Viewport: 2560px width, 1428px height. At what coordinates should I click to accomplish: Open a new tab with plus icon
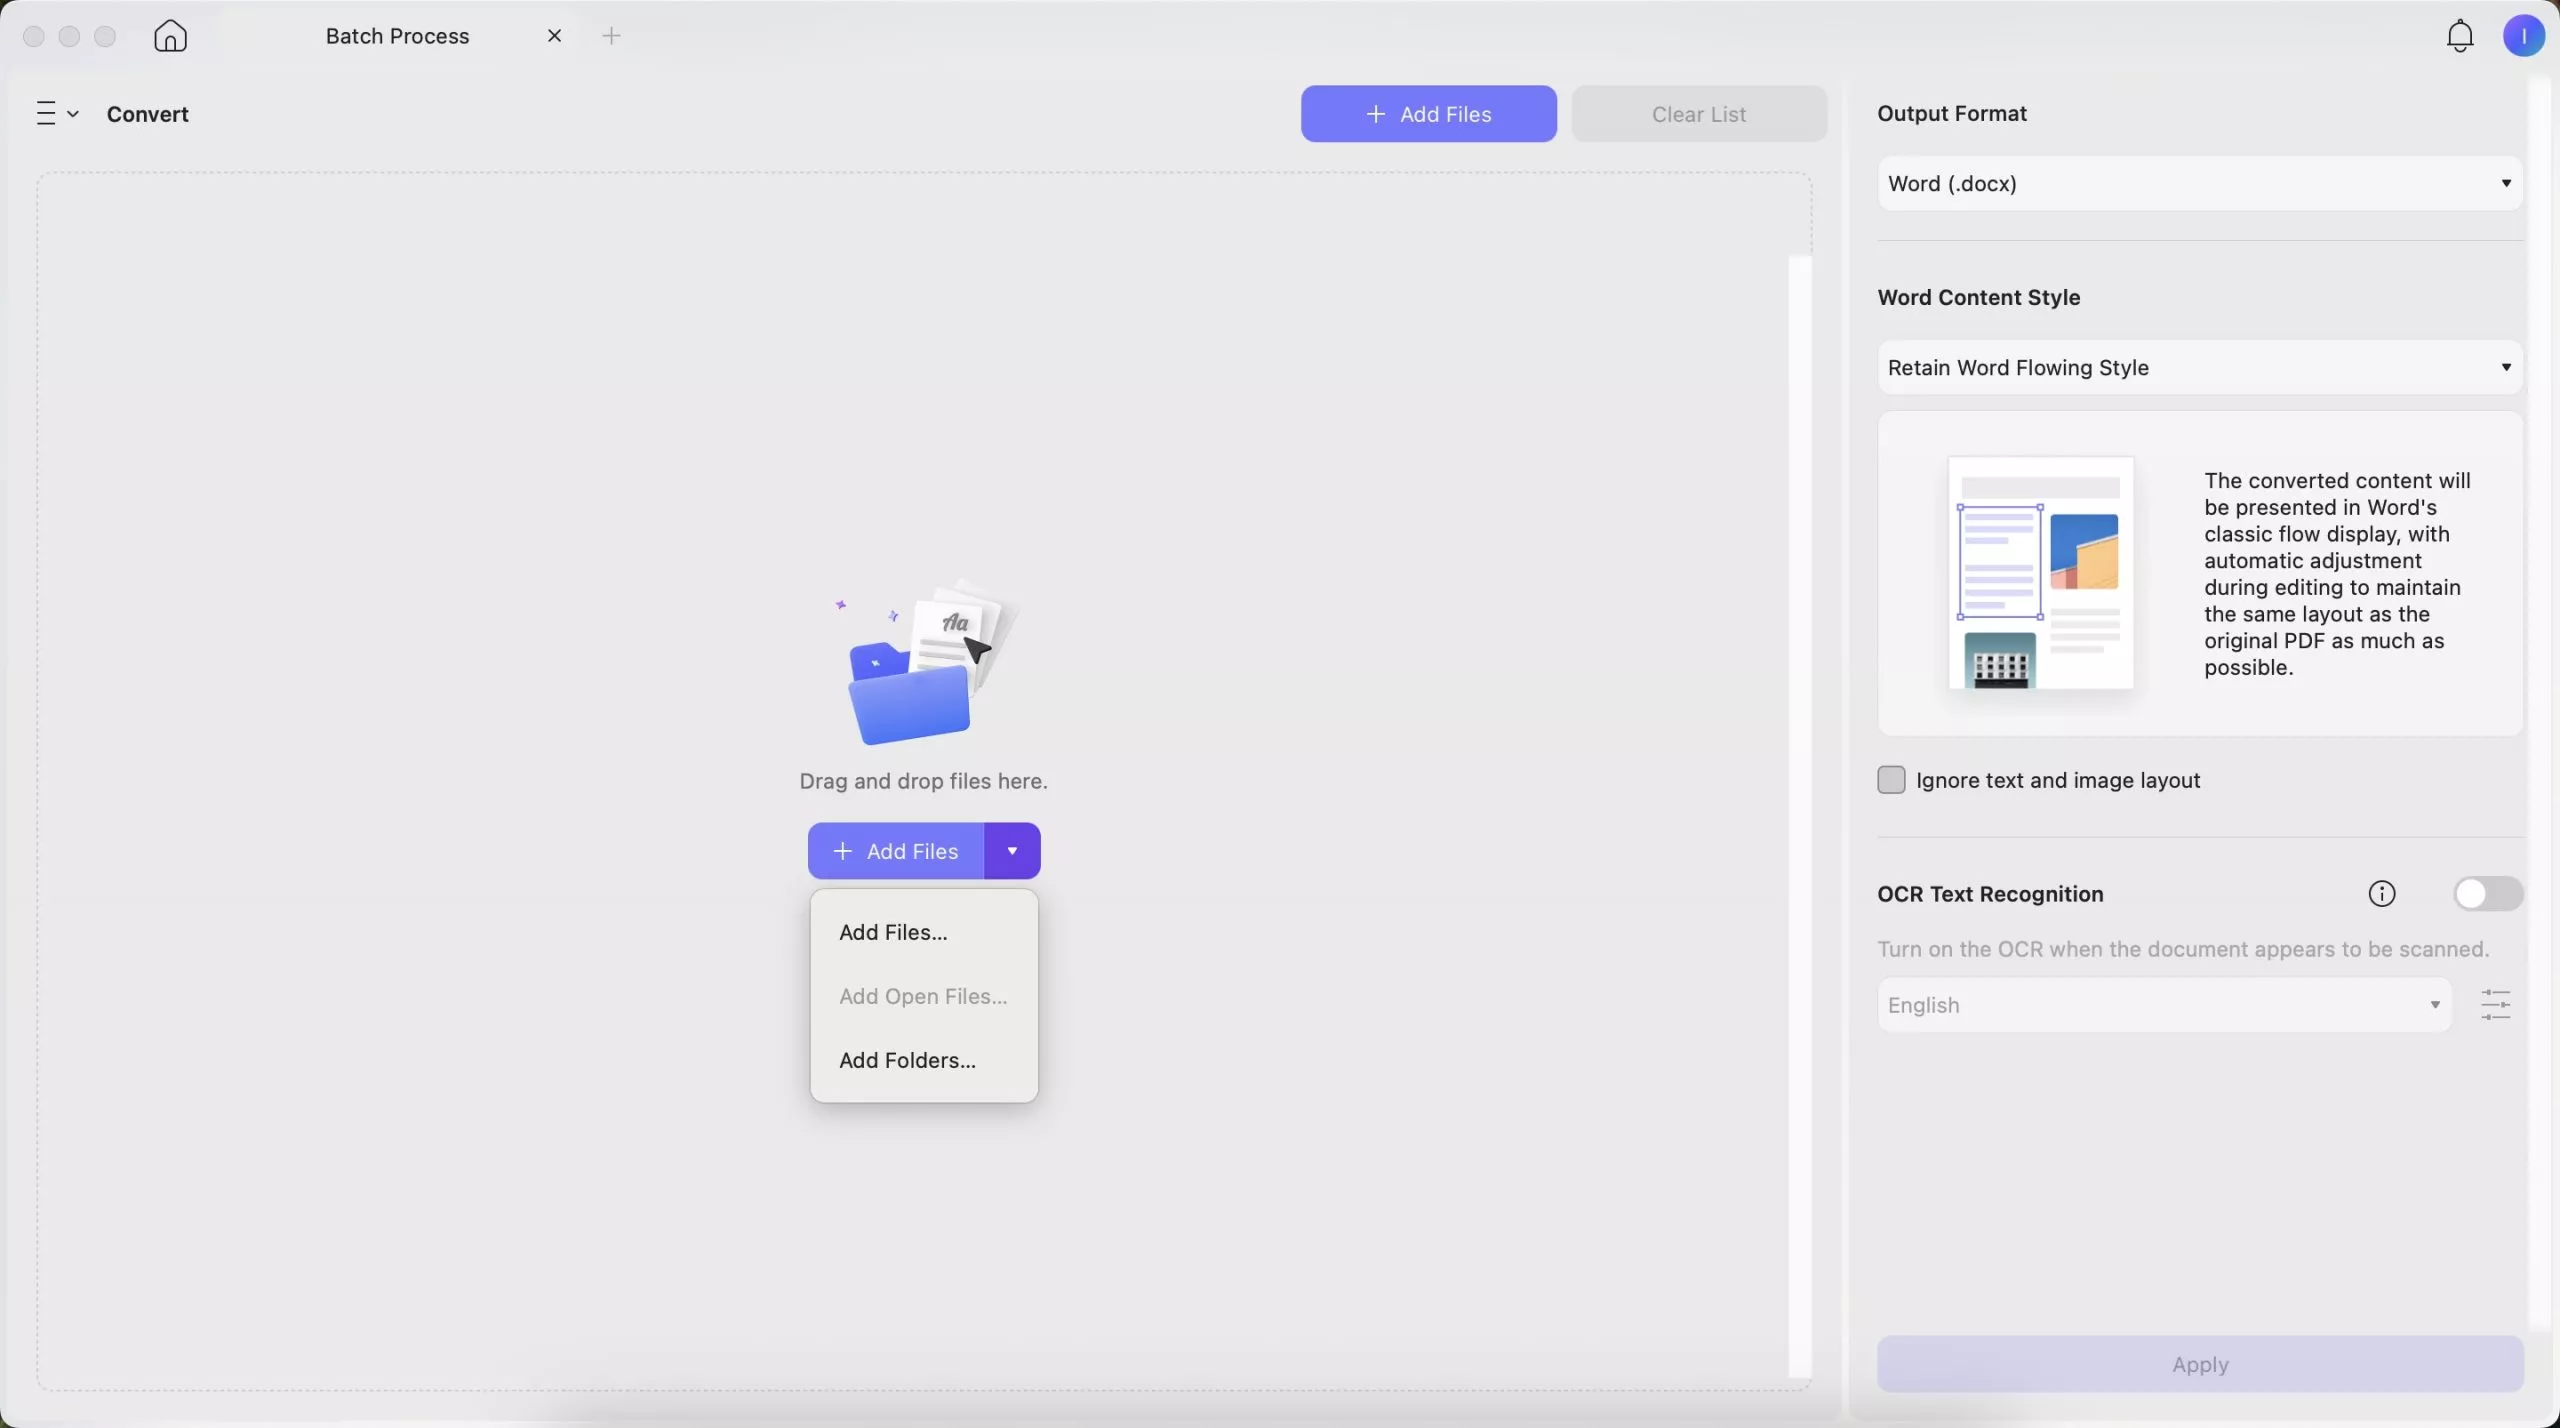point(612,36)
